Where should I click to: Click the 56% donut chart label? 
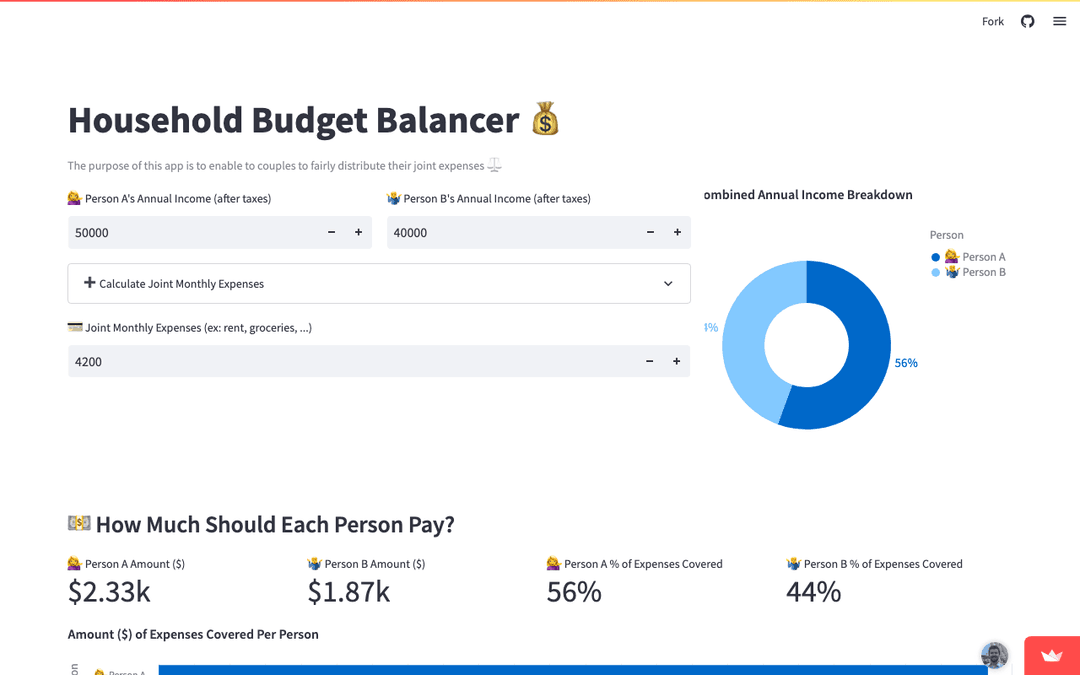point(906,363)
